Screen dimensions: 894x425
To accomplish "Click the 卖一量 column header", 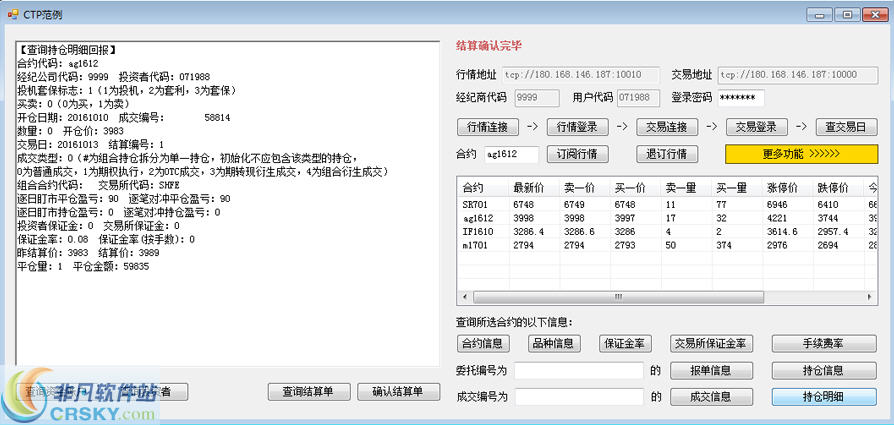I will click(686, 188).
